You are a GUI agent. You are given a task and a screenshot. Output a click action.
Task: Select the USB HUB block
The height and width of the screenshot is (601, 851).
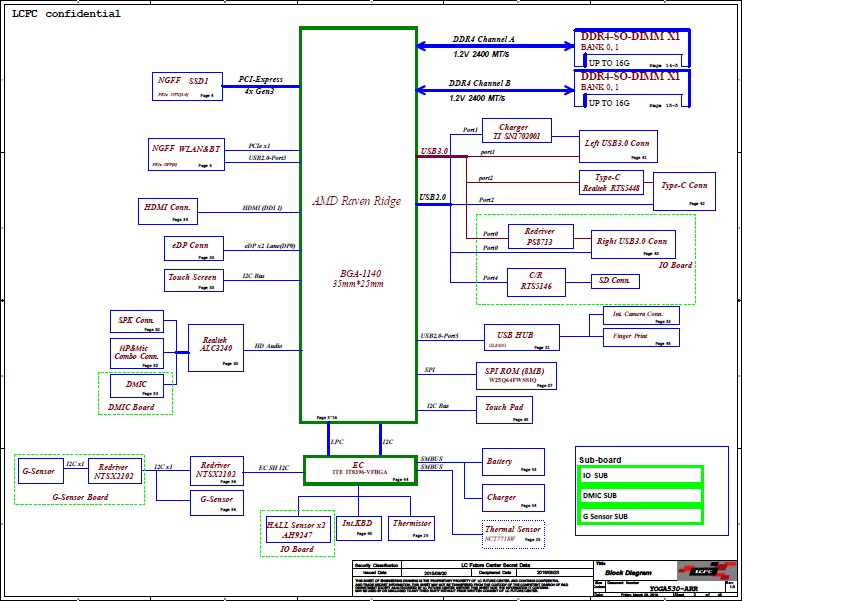click(x=521, y=339)
